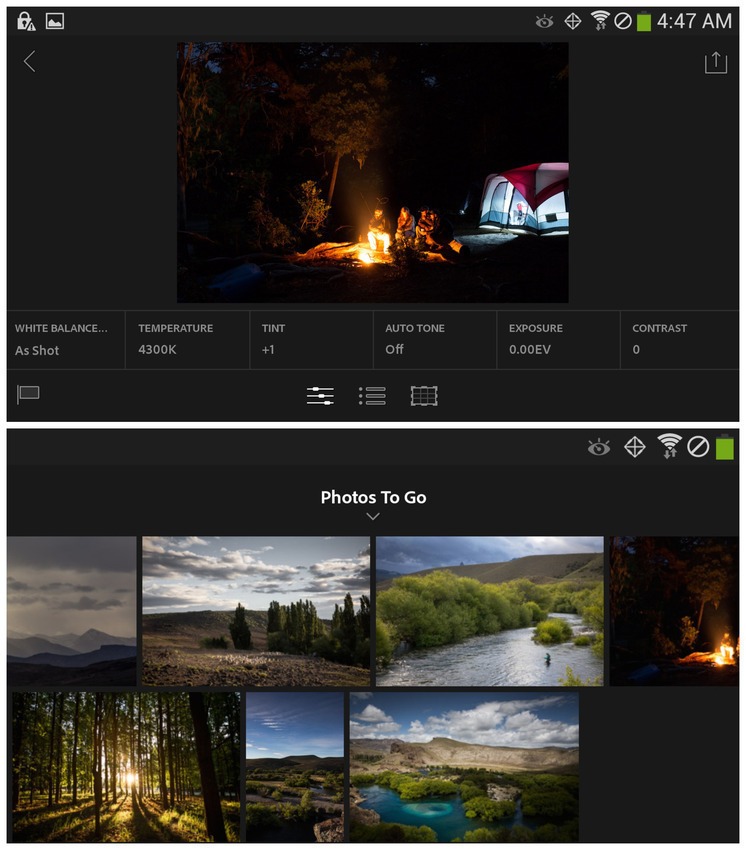Tap the campfire photo in the editor
Screen dimensions: 746x850
click(x=372, y=172)
